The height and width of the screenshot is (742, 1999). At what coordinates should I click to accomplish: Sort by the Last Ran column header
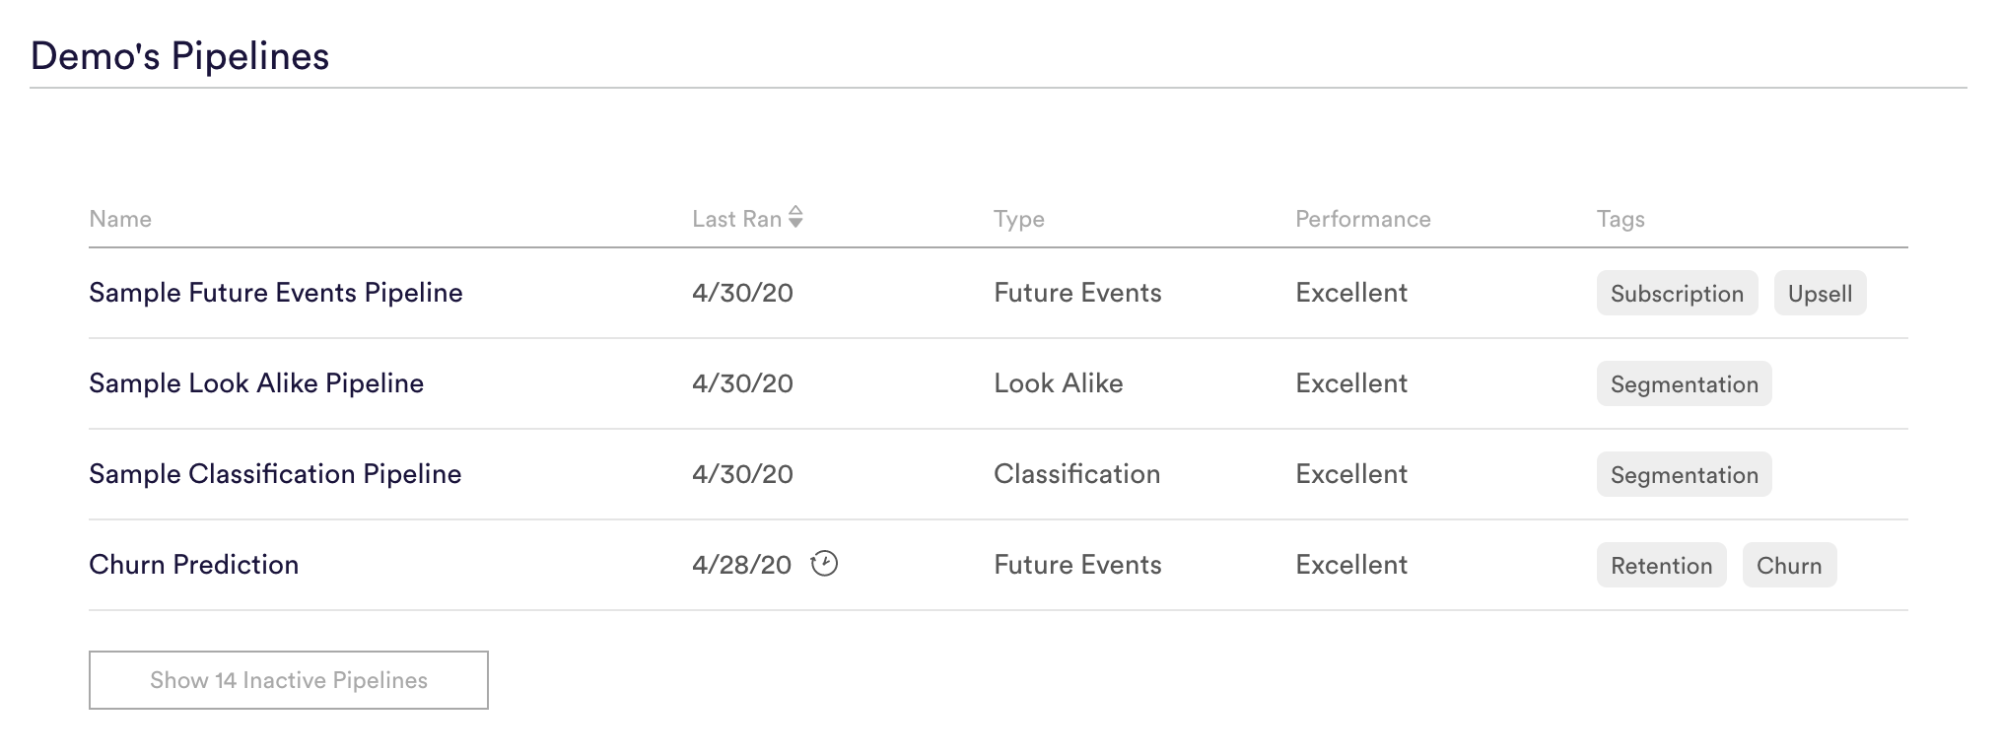click(736, 219)
